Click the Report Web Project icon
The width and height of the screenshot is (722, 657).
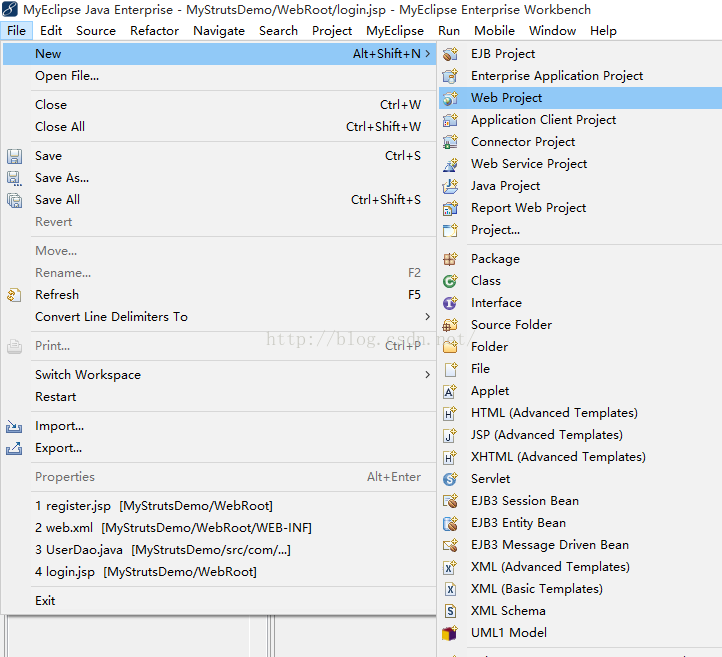pos(450,208)
